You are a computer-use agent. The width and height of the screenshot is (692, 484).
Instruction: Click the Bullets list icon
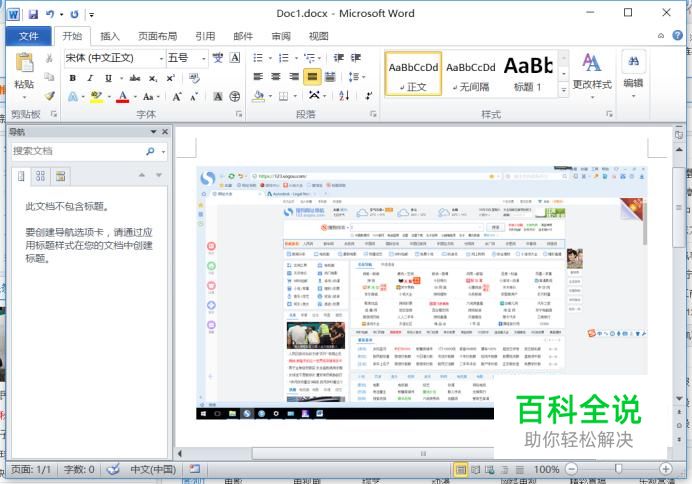pyautogui.click(x=258, y=58)
